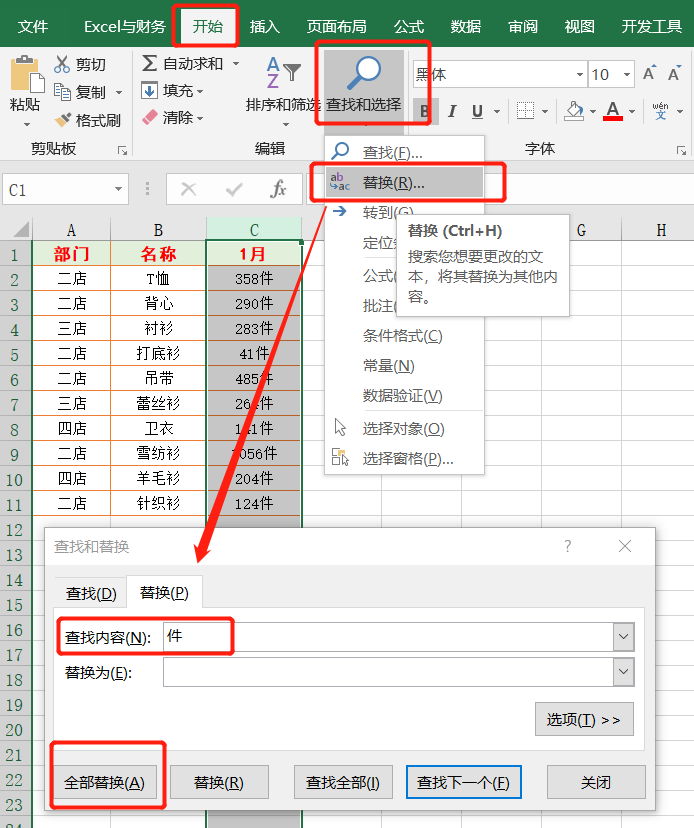Click the 查找全部(I) button
Image resolution: width=694 pixels, height=828 pixels.
[343, 782]
